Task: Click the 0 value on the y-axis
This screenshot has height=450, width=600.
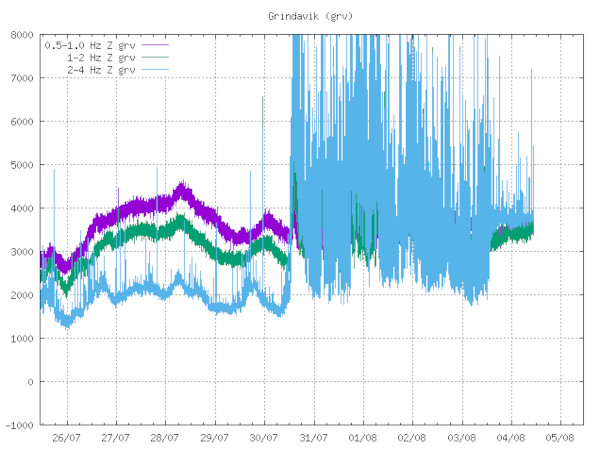Action: 30,382
